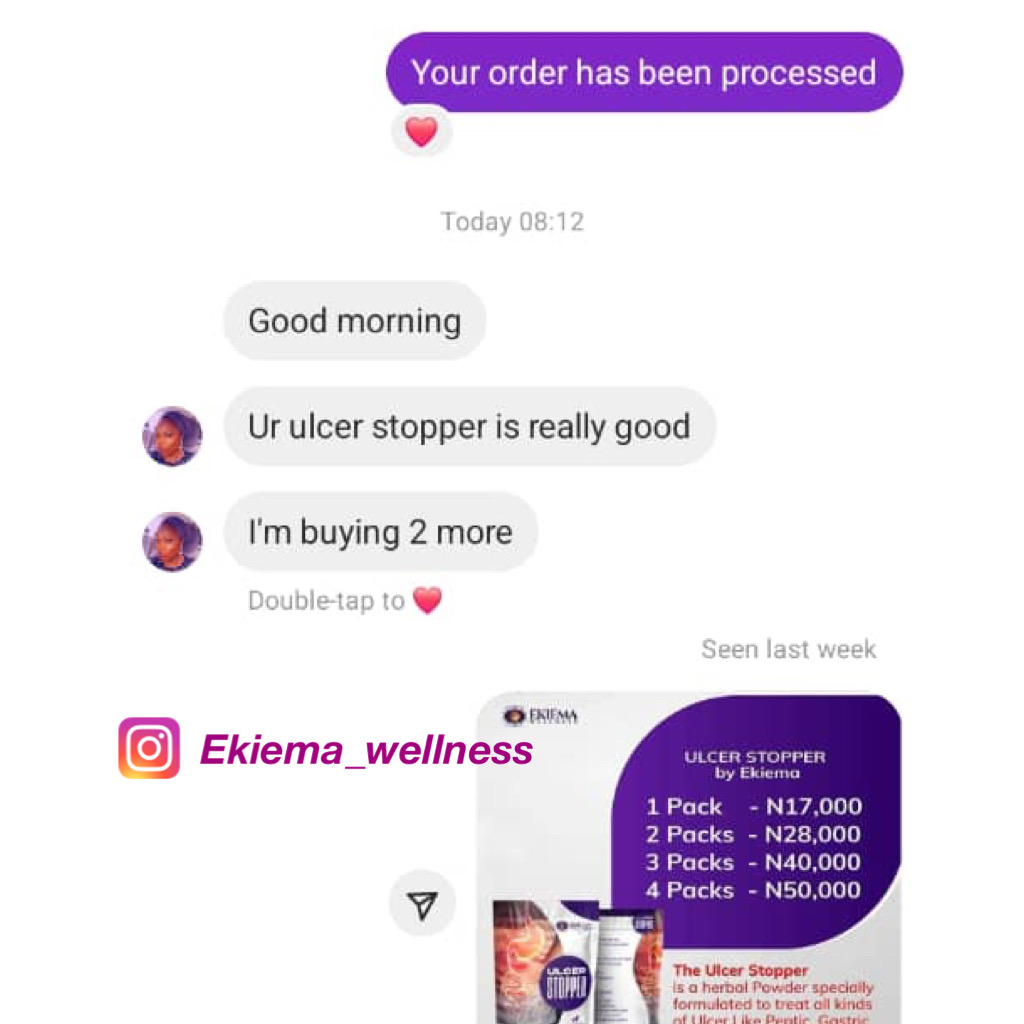Select the 'Good morning' message bubble
The image size is (1024, 1024).
click(x=355, y=321)
